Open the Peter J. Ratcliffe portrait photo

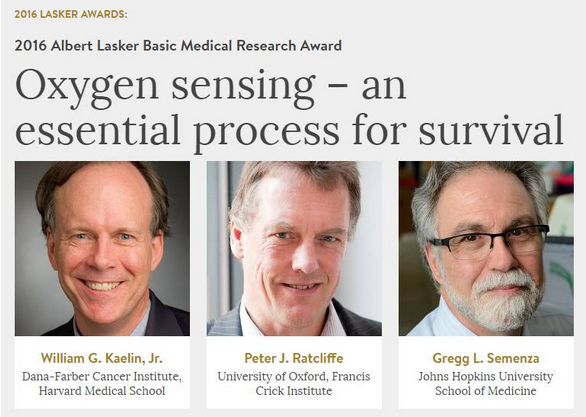(x=294, y=248)
